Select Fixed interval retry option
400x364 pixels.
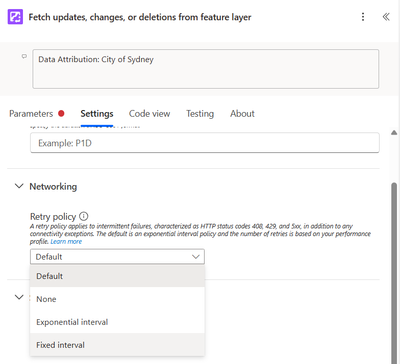[x=117, y=345]
